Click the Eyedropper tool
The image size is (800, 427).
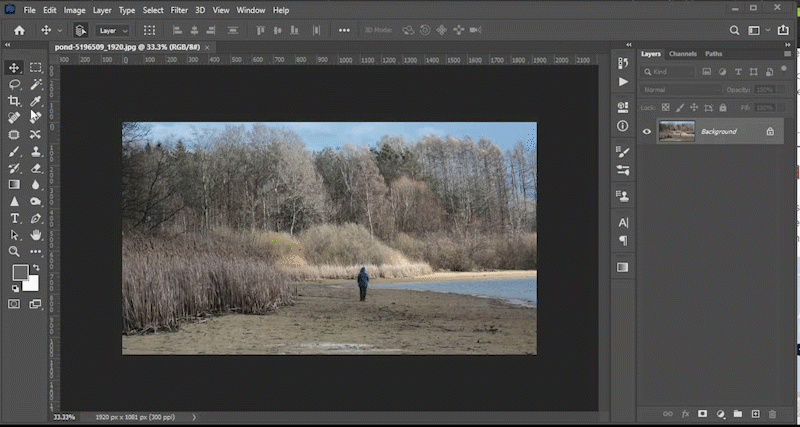point(36,101)
